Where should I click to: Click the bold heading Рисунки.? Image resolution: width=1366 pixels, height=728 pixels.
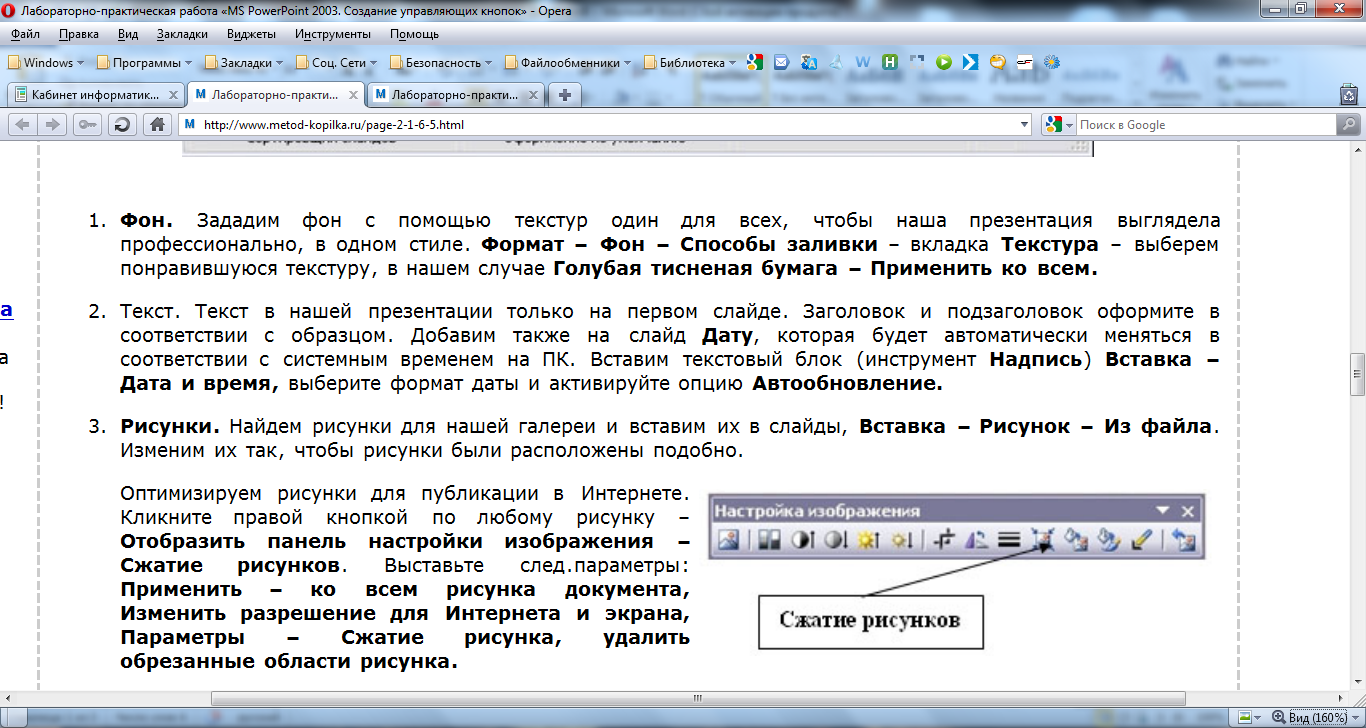[170, 427]
